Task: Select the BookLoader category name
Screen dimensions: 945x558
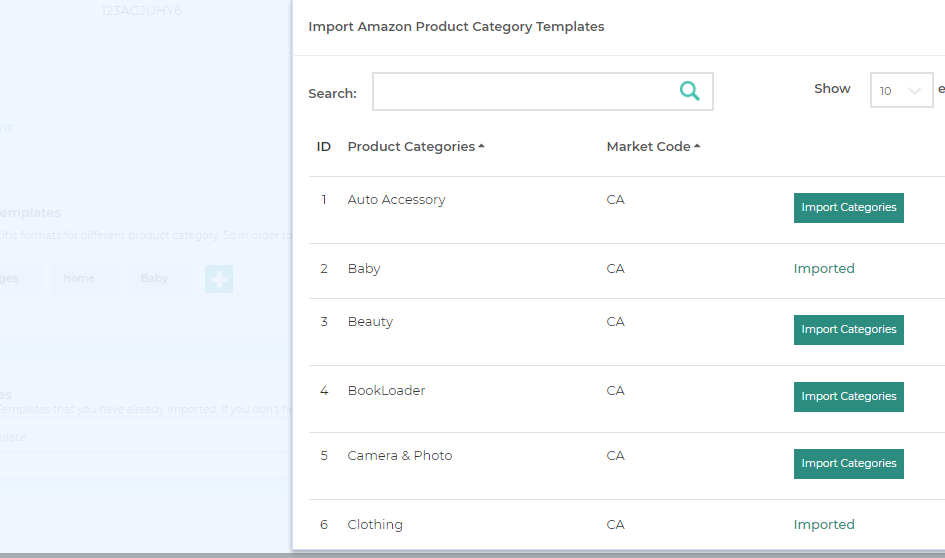Action: (x=386, y=390)
